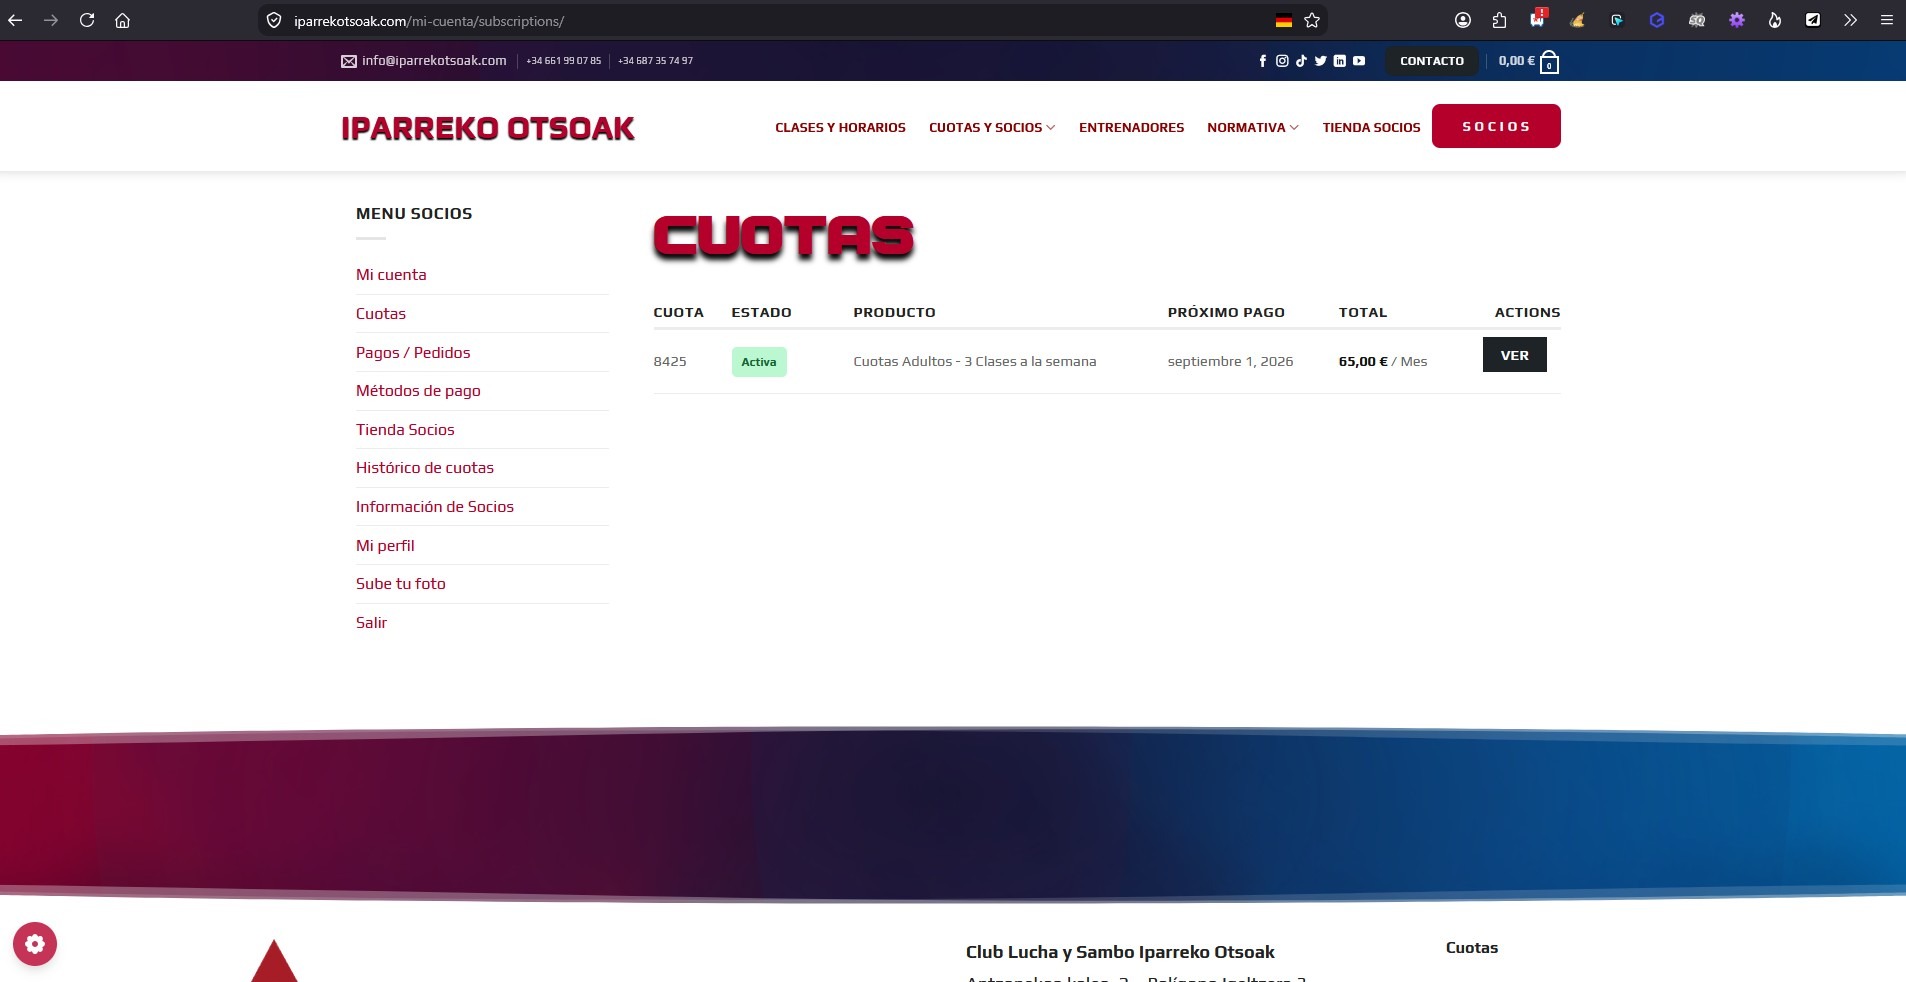Open the Facebook social icon
Screen dimensions: 1906x982
1262,61
